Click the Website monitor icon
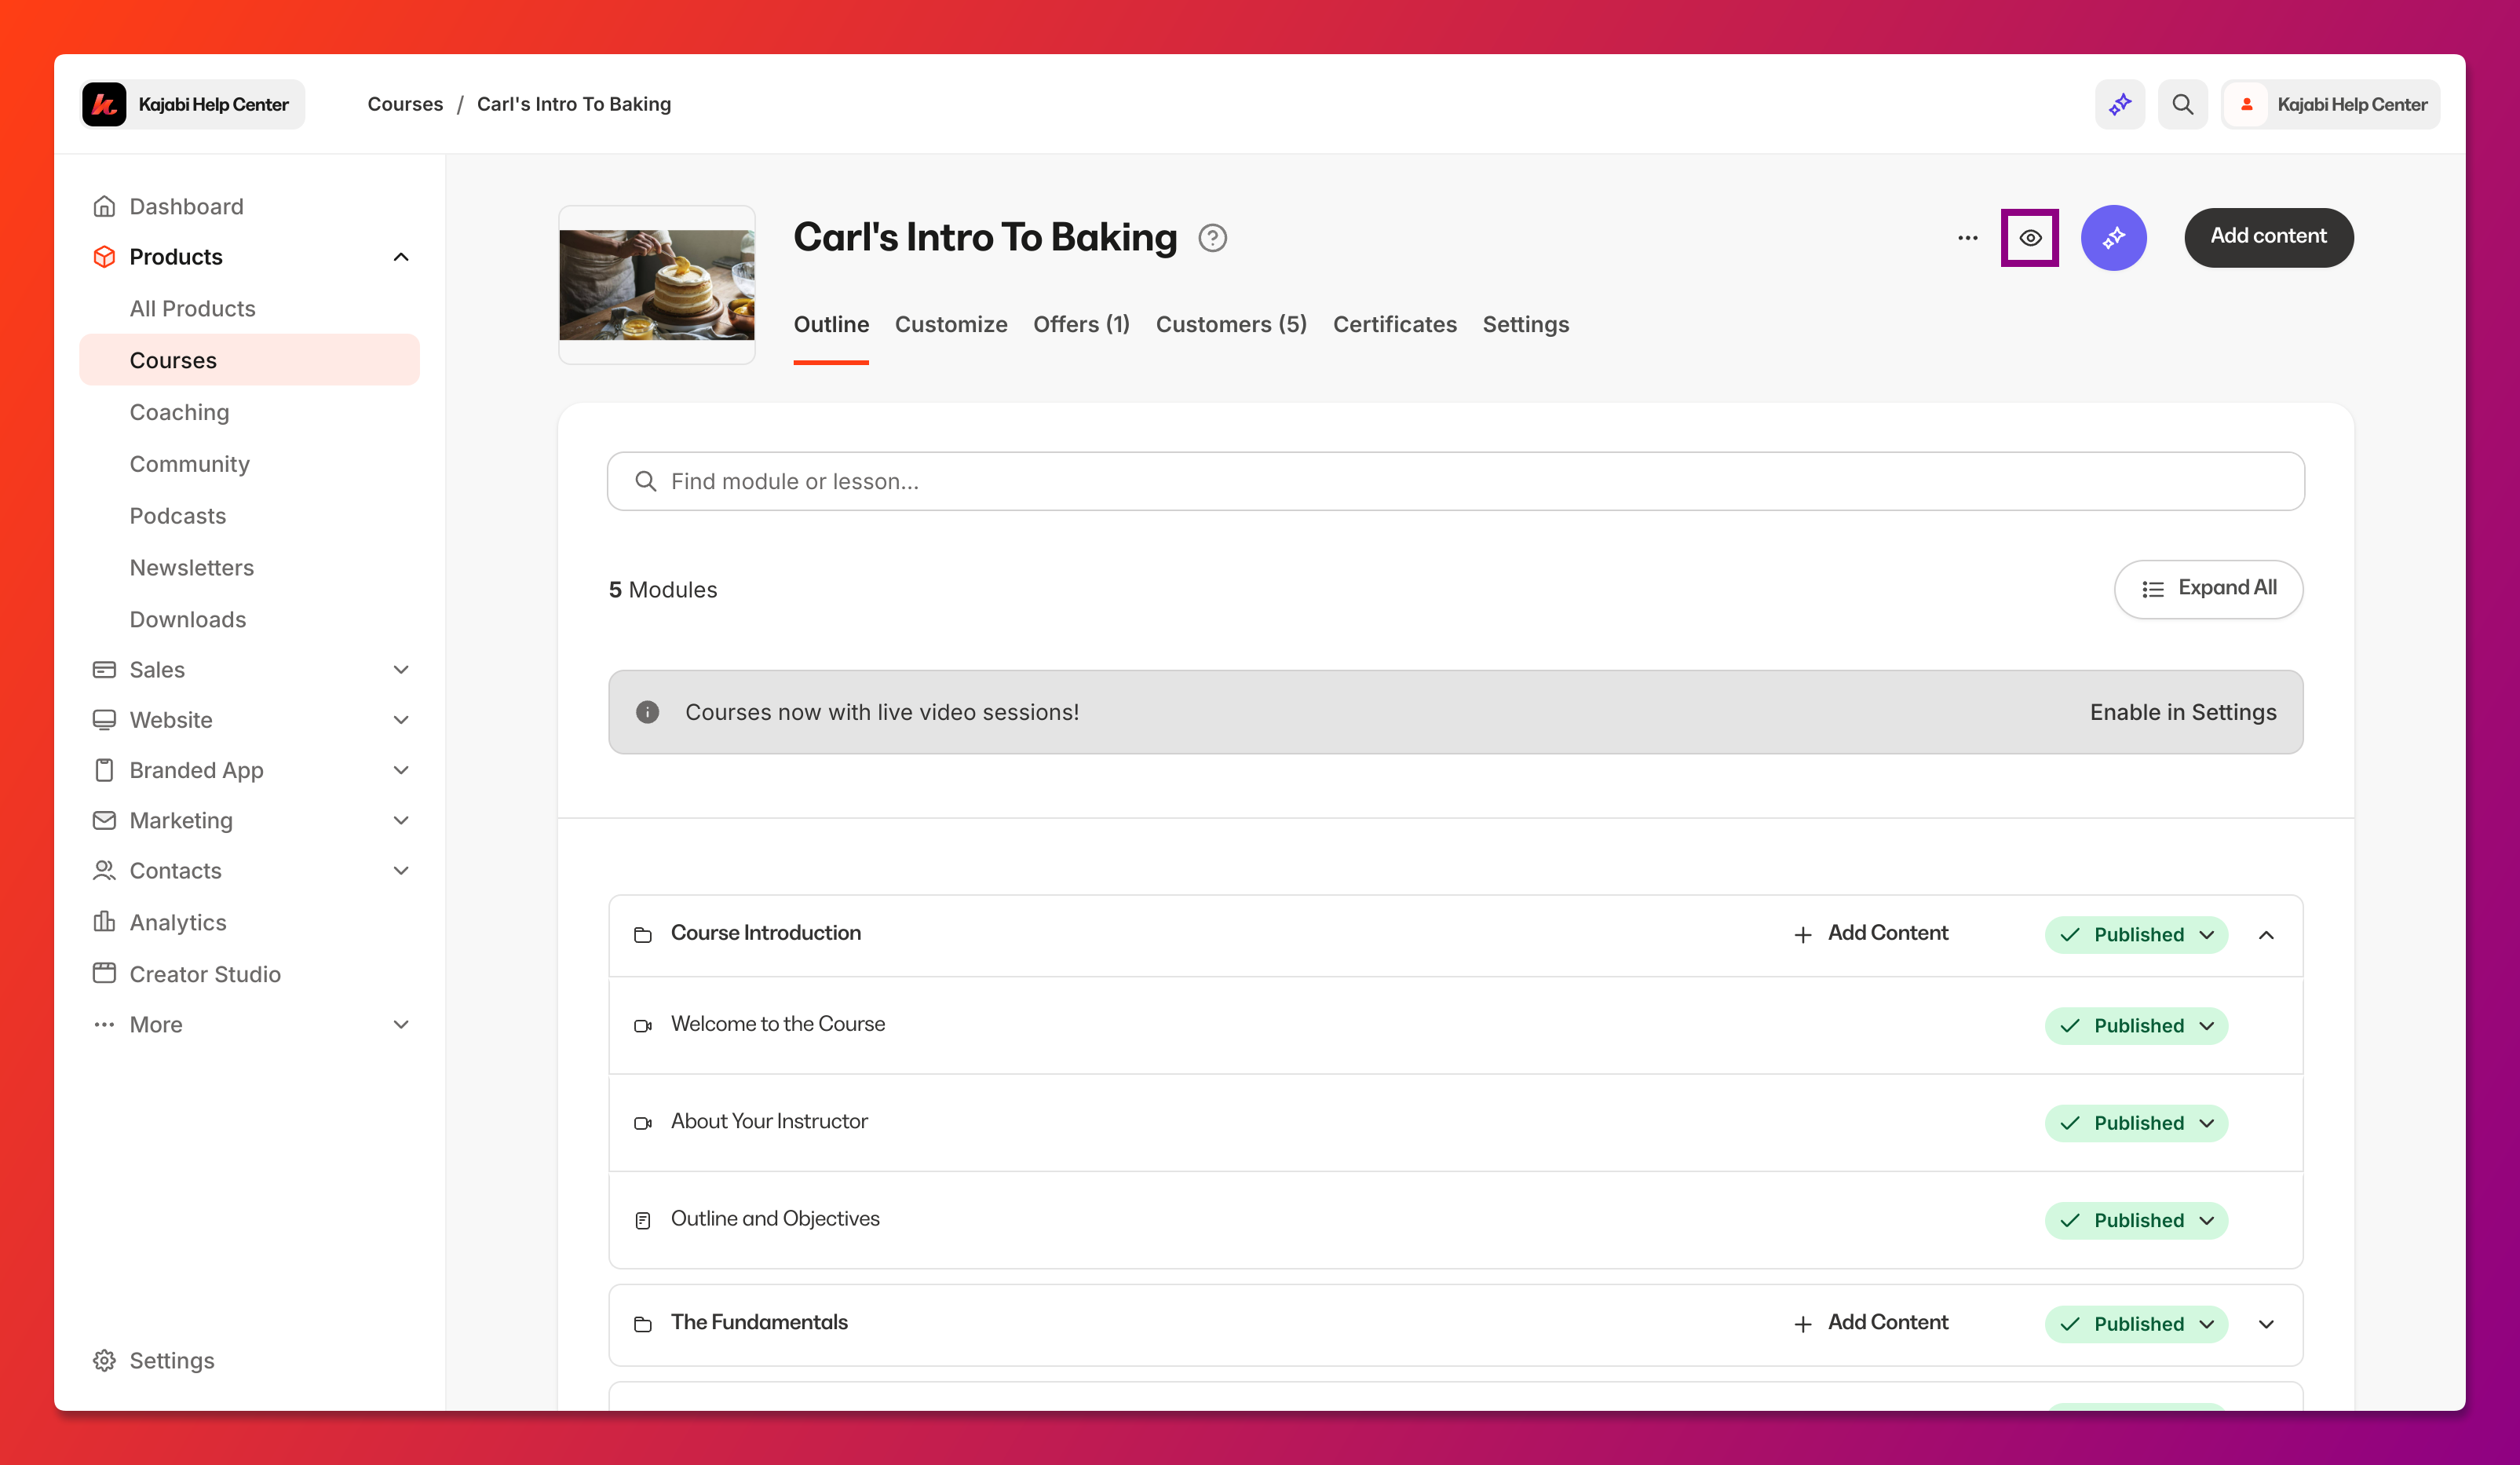Viewport: 2520px width, 1465px height. (x=104, y=720)
